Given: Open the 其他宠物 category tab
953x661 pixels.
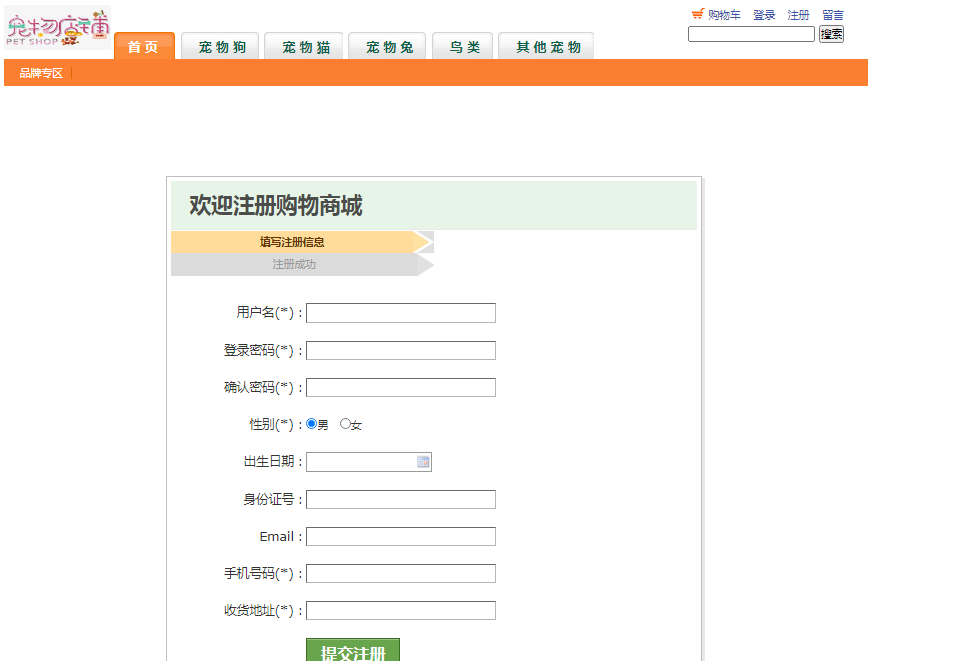Looking at the screenshot, I should [546, 46].
